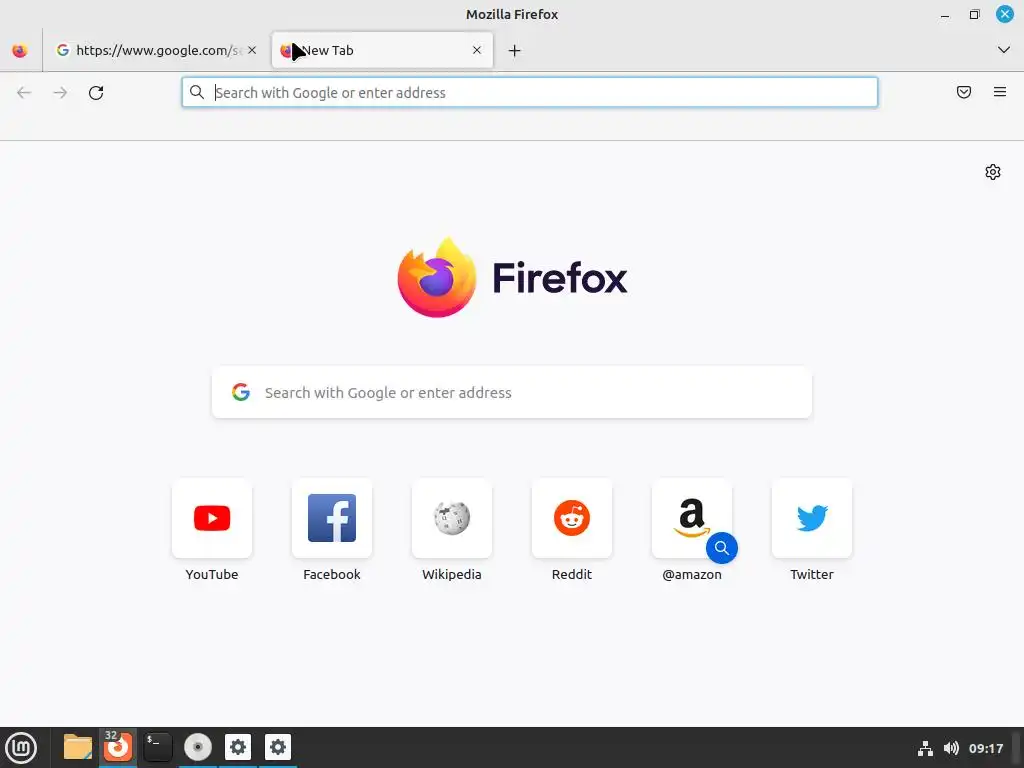Click the new tab page settings gear
Screen dimensions: 1024x768
[993, 172]
